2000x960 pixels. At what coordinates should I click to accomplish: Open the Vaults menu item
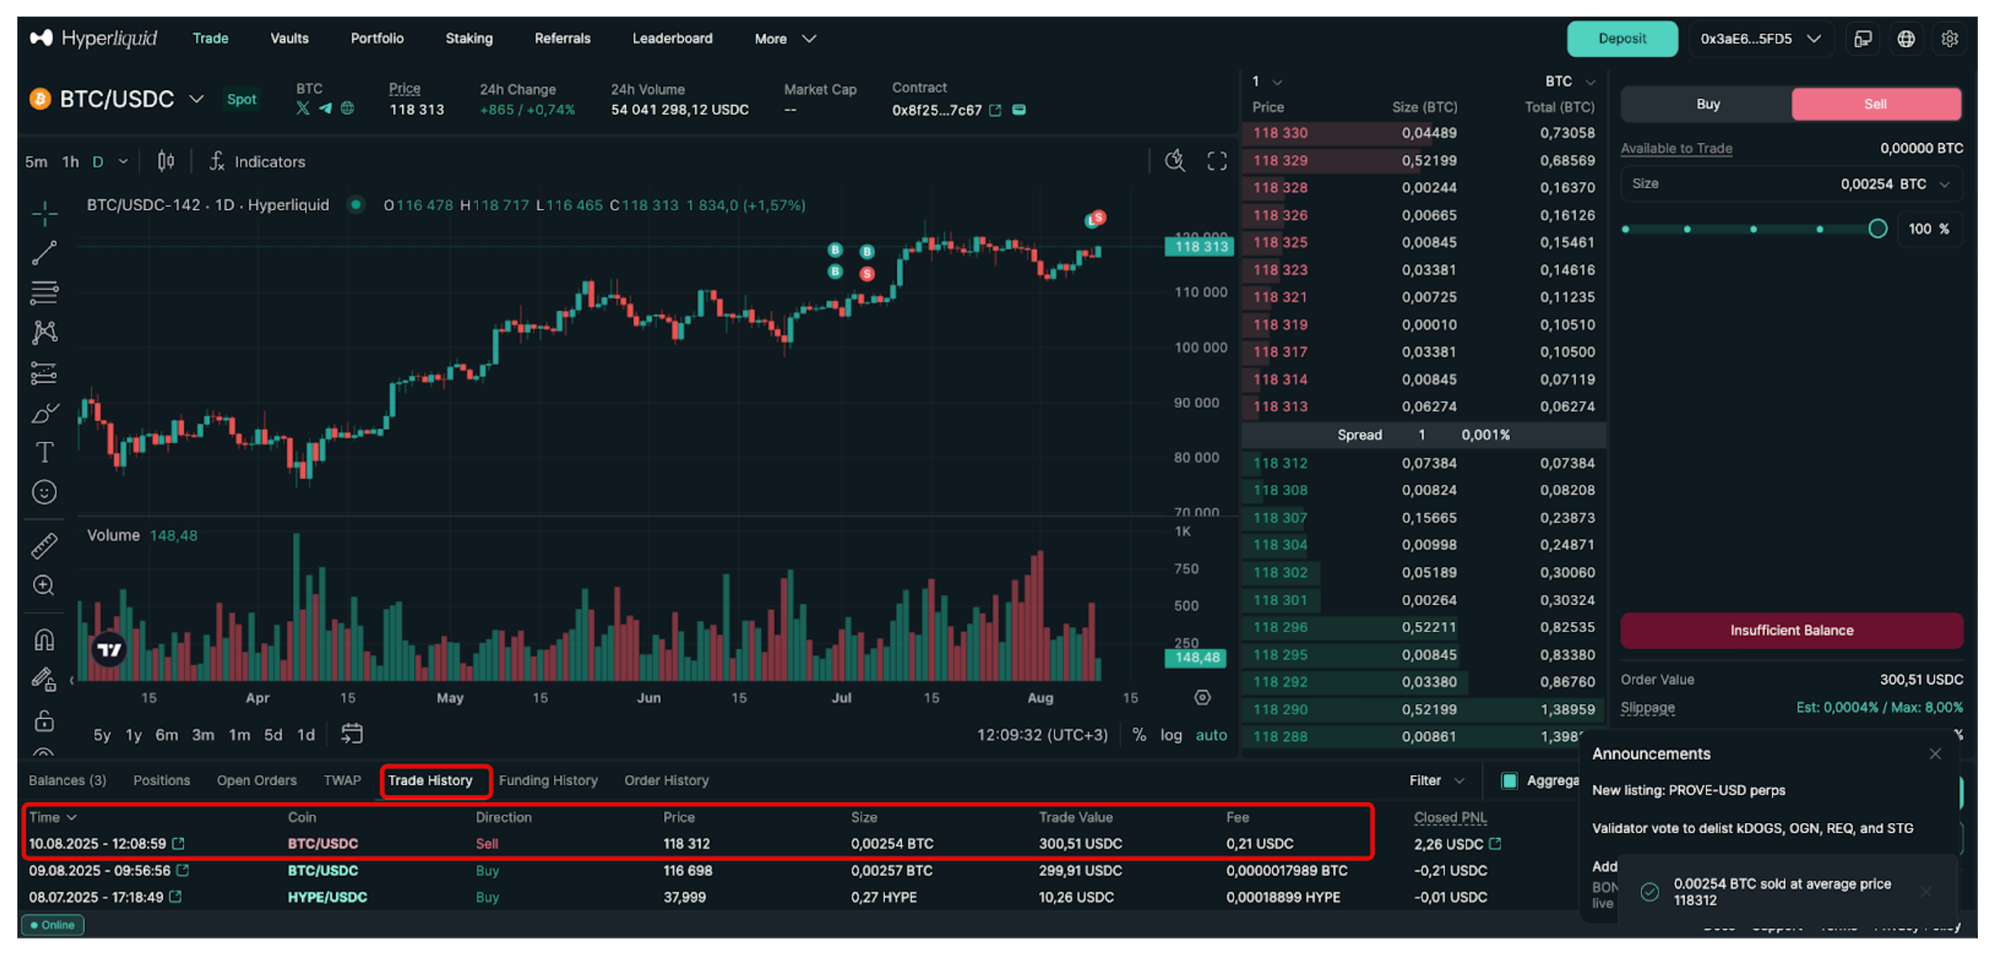coord(289,39)
